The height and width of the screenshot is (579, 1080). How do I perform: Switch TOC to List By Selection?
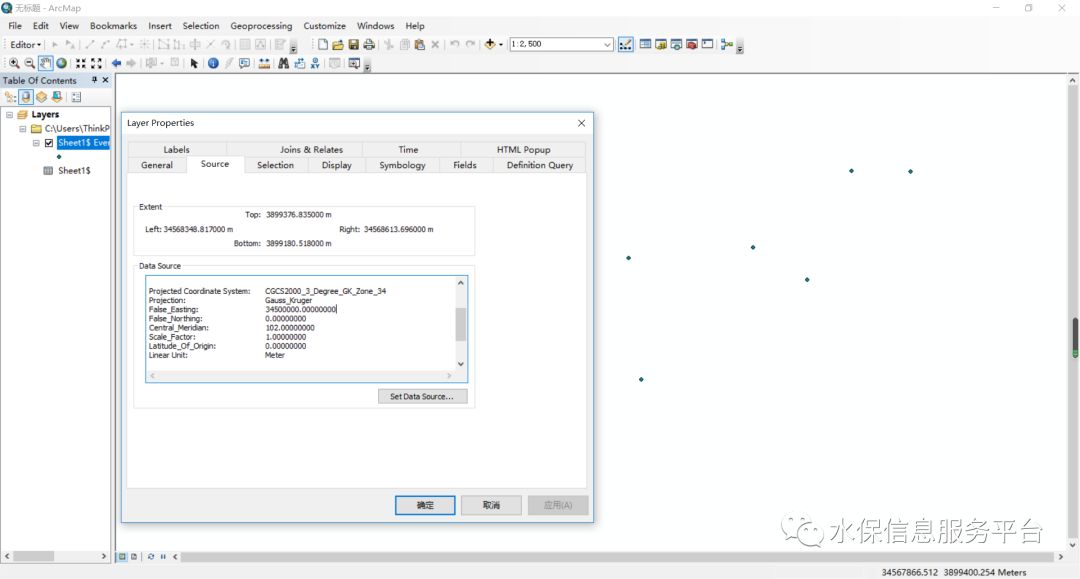click(57, 97)
